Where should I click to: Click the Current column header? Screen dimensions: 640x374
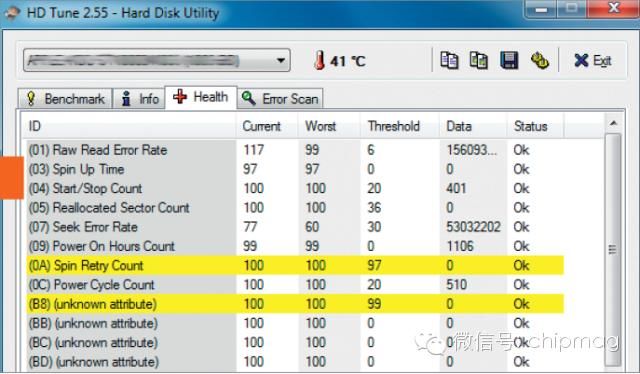(x=262, y=126)
